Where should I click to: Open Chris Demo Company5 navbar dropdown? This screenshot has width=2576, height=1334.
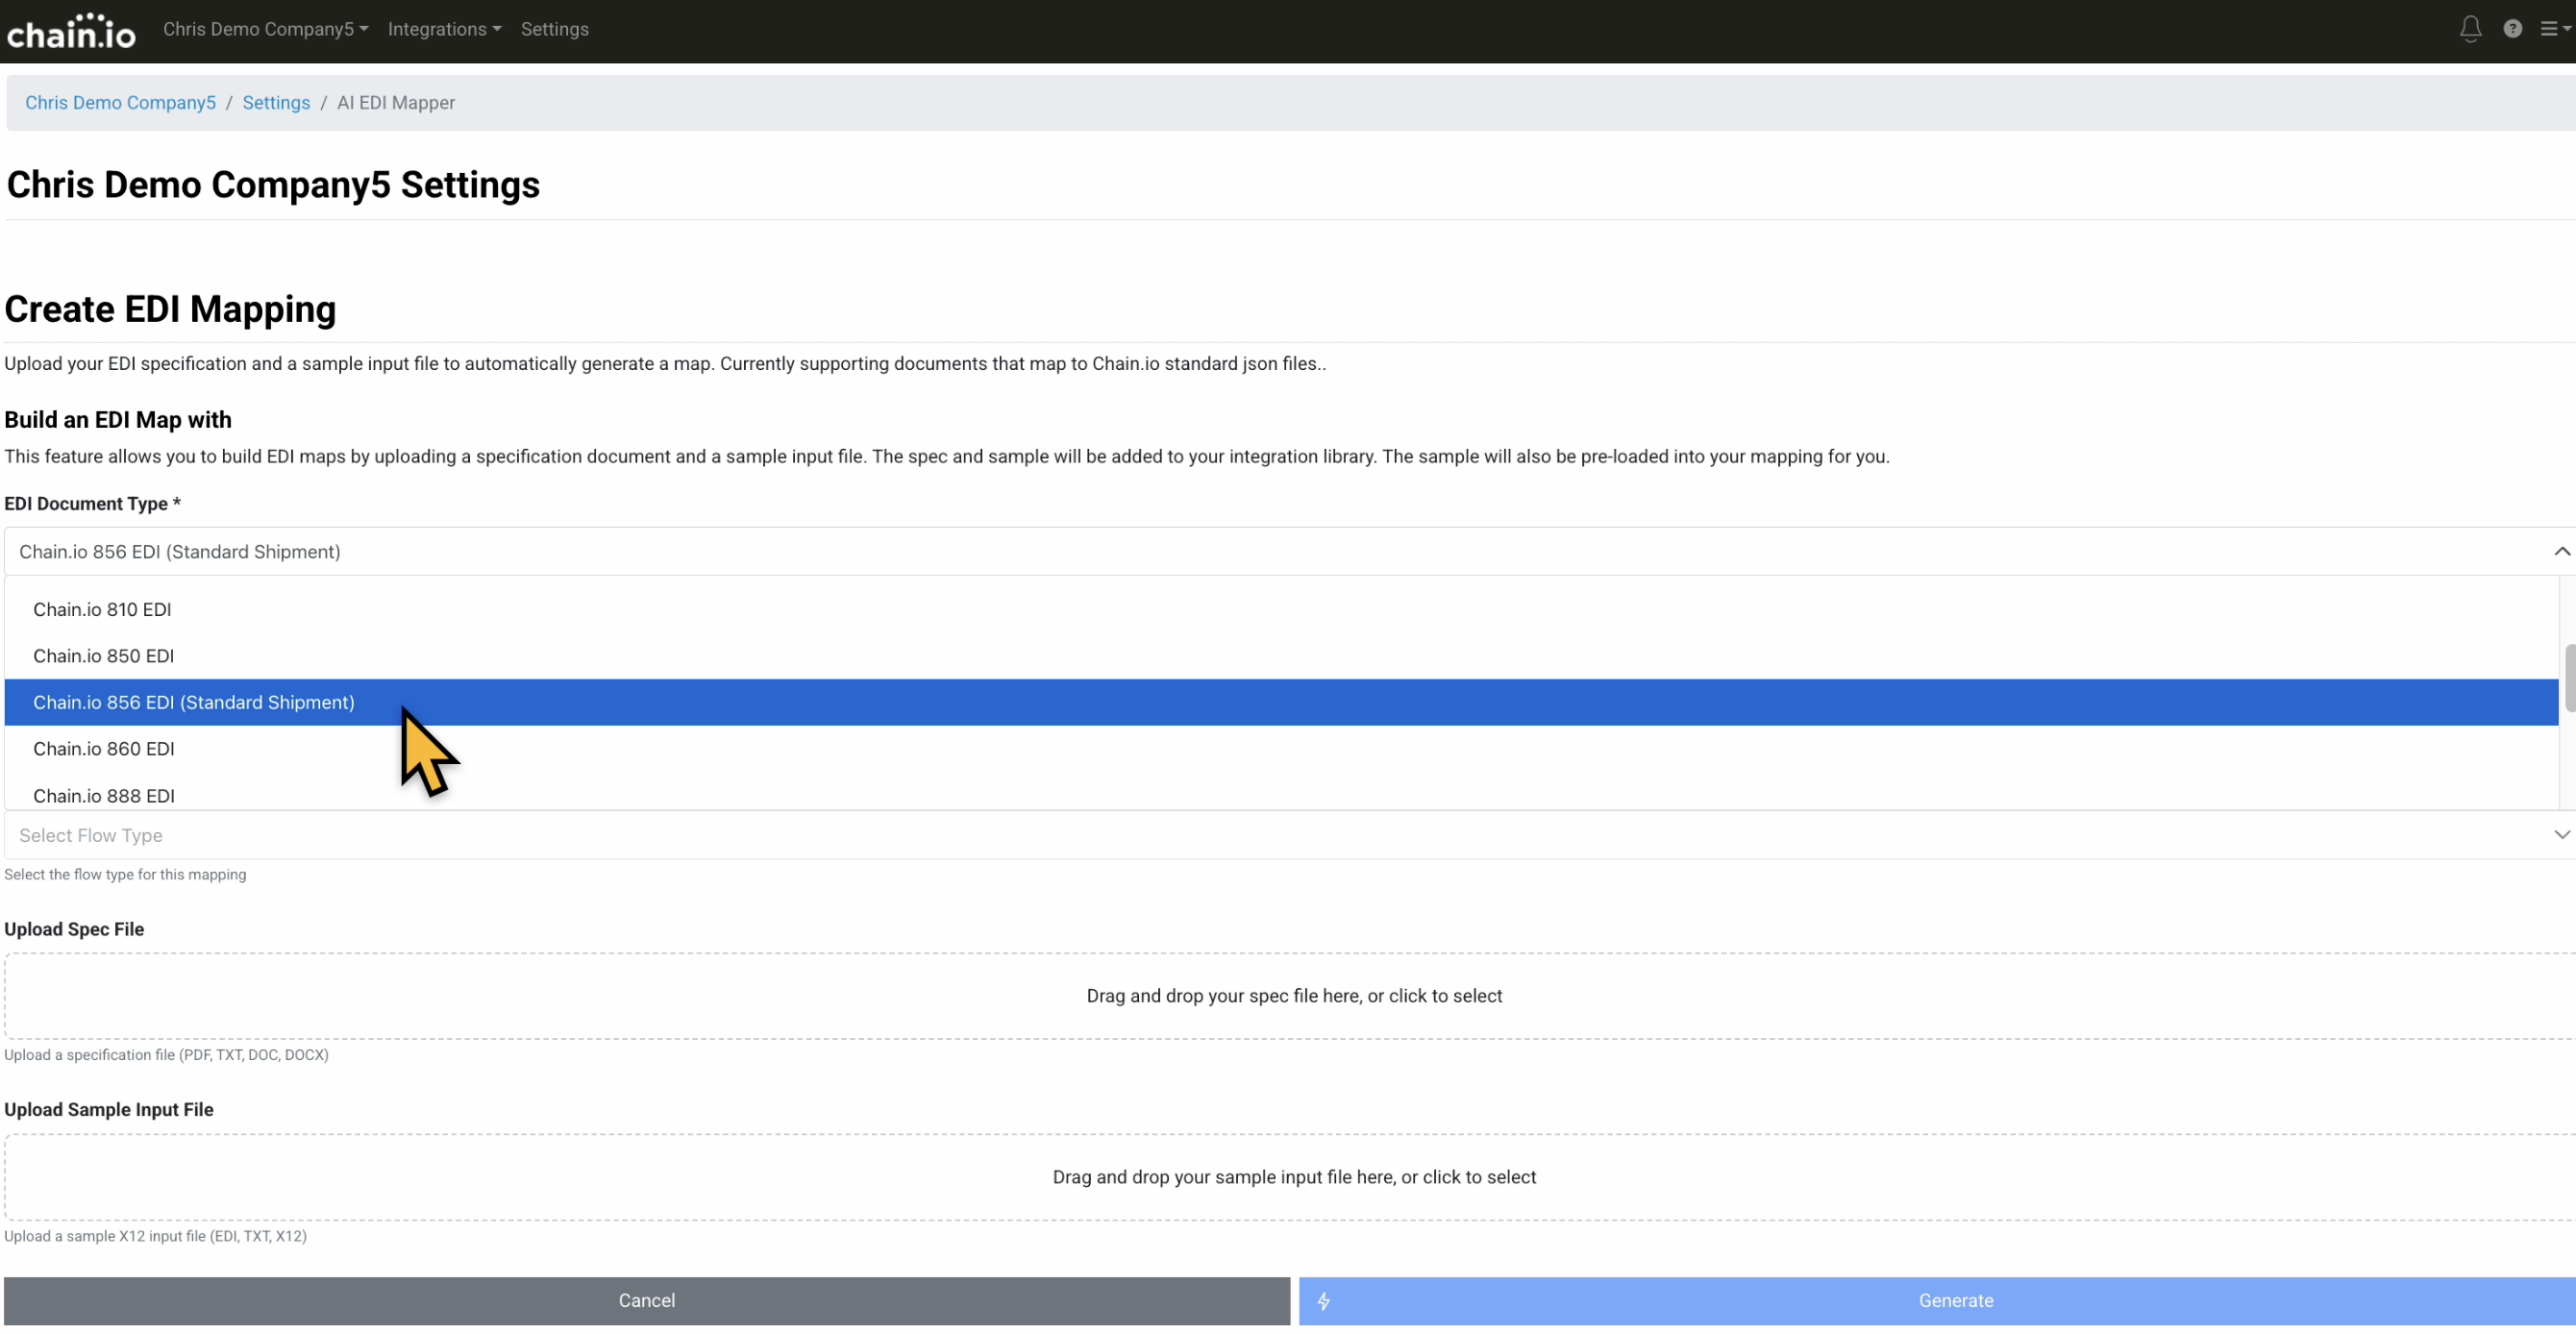pyautogui.click(x=265, y=29)
